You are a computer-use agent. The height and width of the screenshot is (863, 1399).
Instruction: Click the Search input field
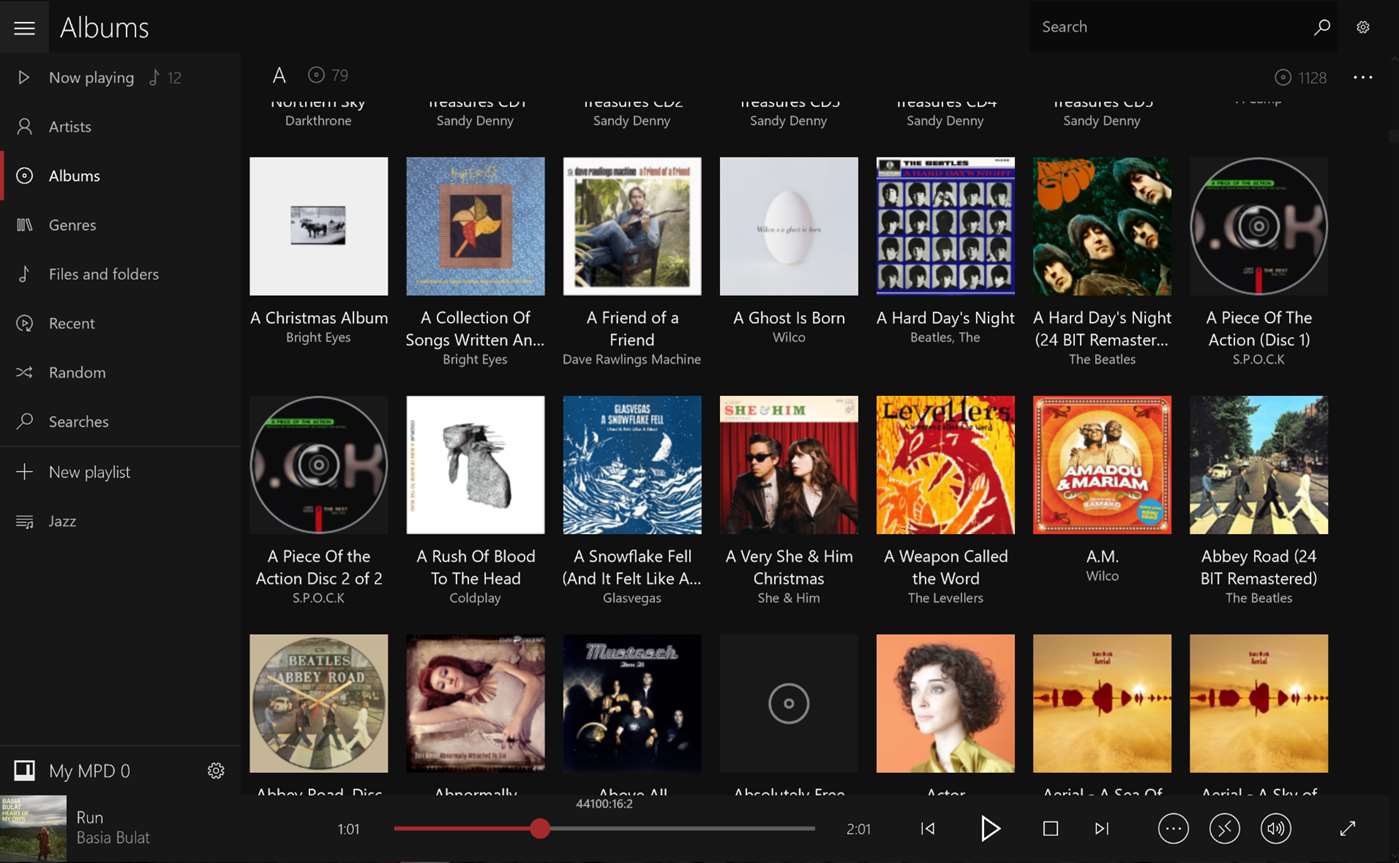pyautogui.click(x=1170, y=27)
